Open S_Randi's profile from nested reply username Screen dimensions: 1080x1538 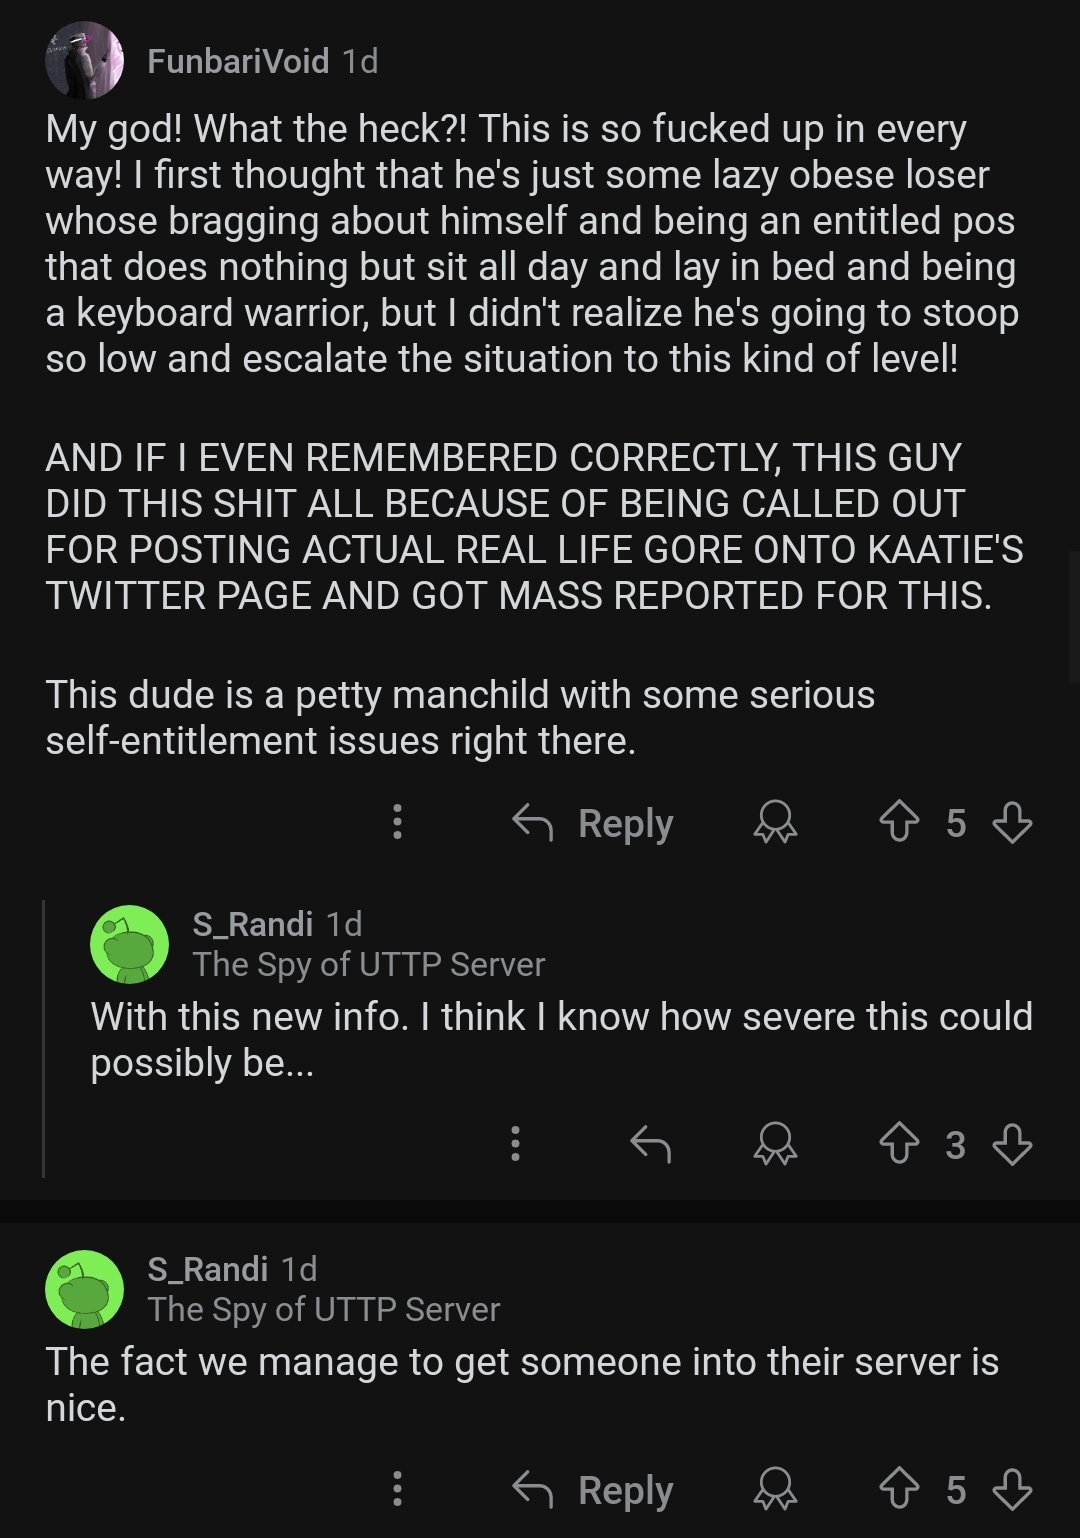[252, 924]
